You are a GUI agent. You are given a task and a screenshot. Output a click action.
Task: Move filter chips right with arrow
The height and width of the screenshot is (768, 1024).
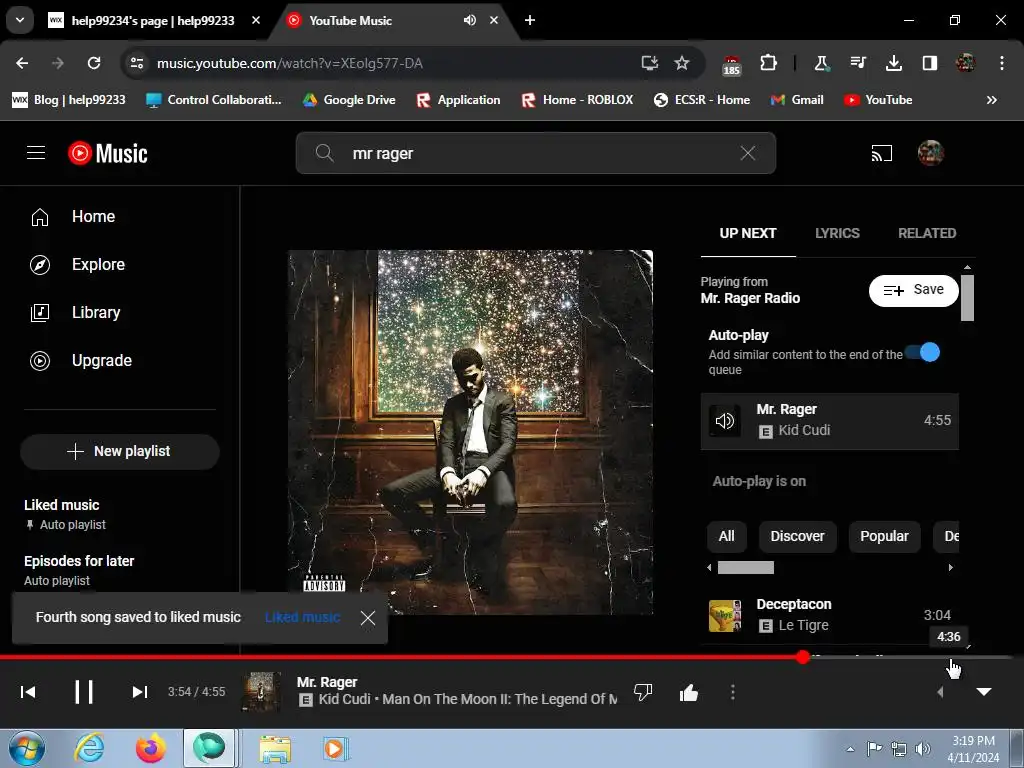950,568
